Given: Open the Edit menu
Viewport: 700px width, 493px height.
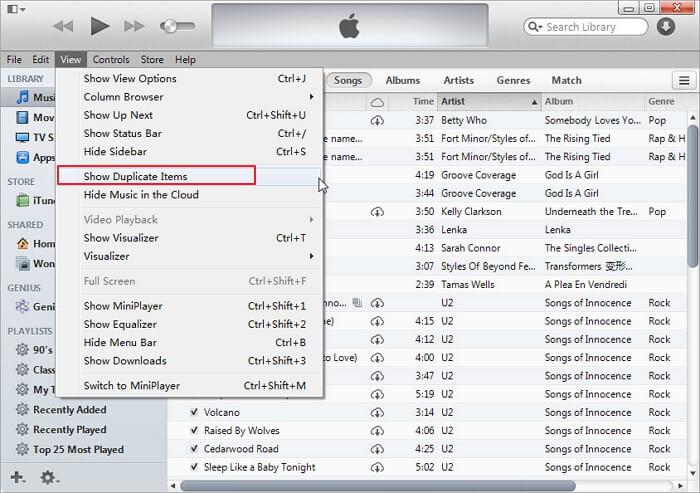Looking at the screenshot, I should (x=41, y=59).
